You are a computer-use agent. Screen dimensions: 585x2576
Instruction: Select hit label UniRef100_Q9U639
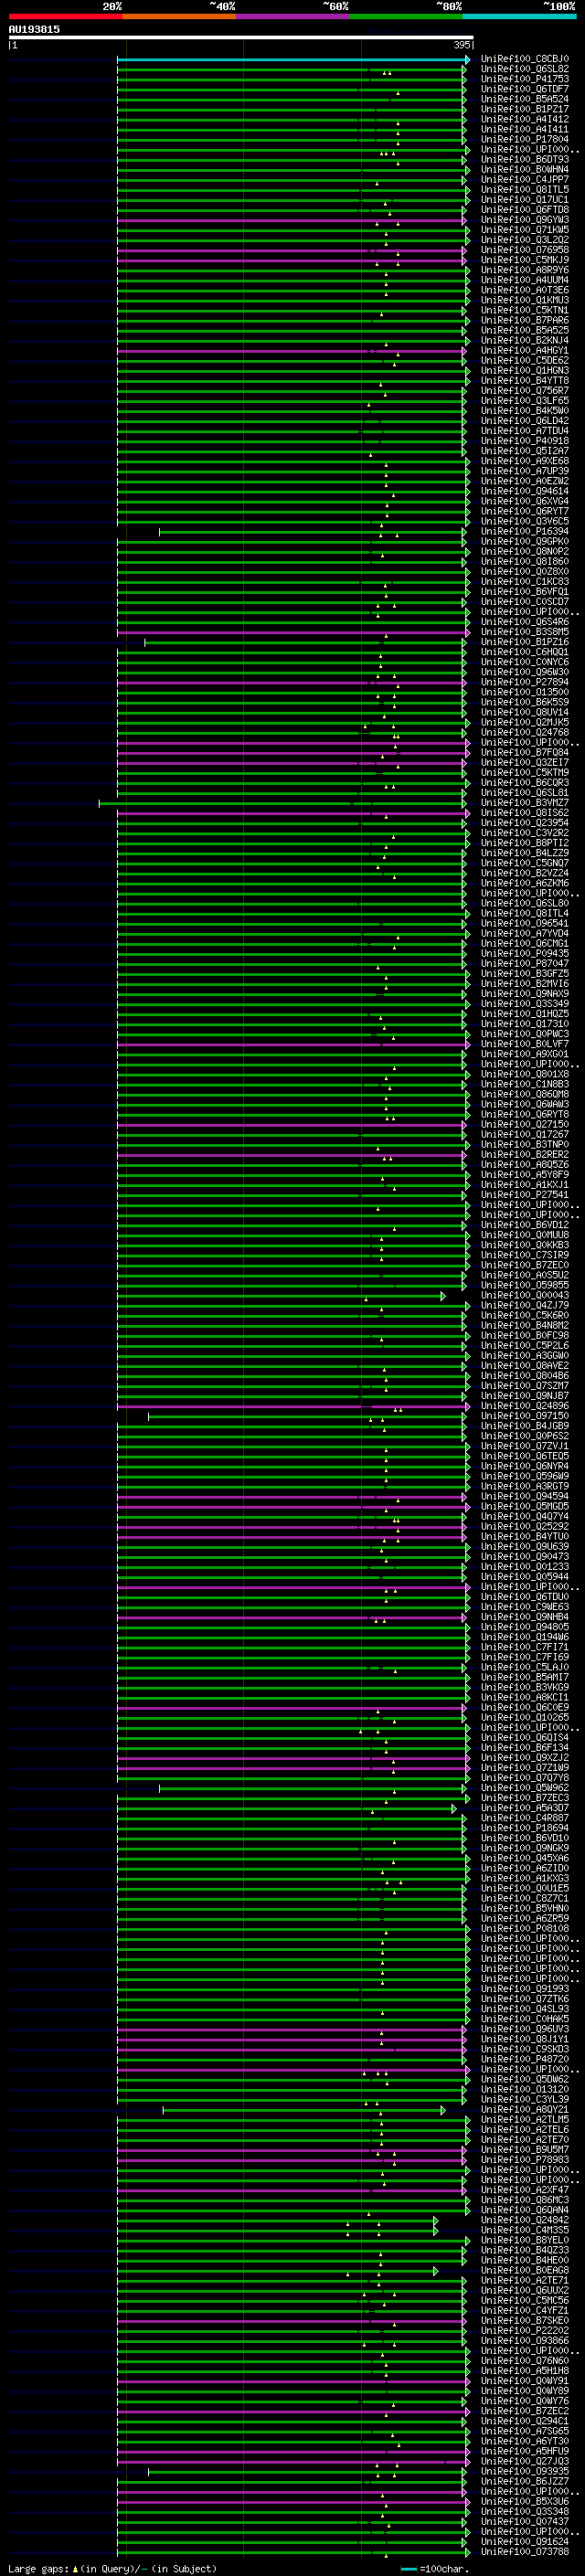(x=524, y=1547)
